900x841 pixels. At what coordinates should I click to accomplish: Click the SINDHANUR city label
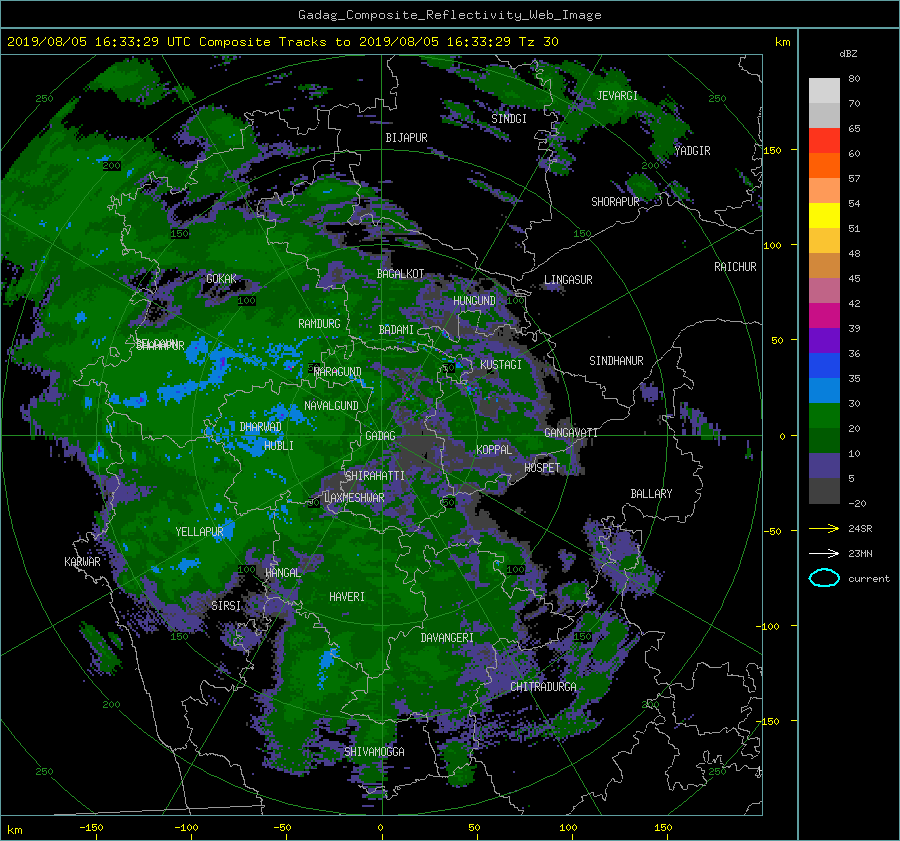[616, 361]
